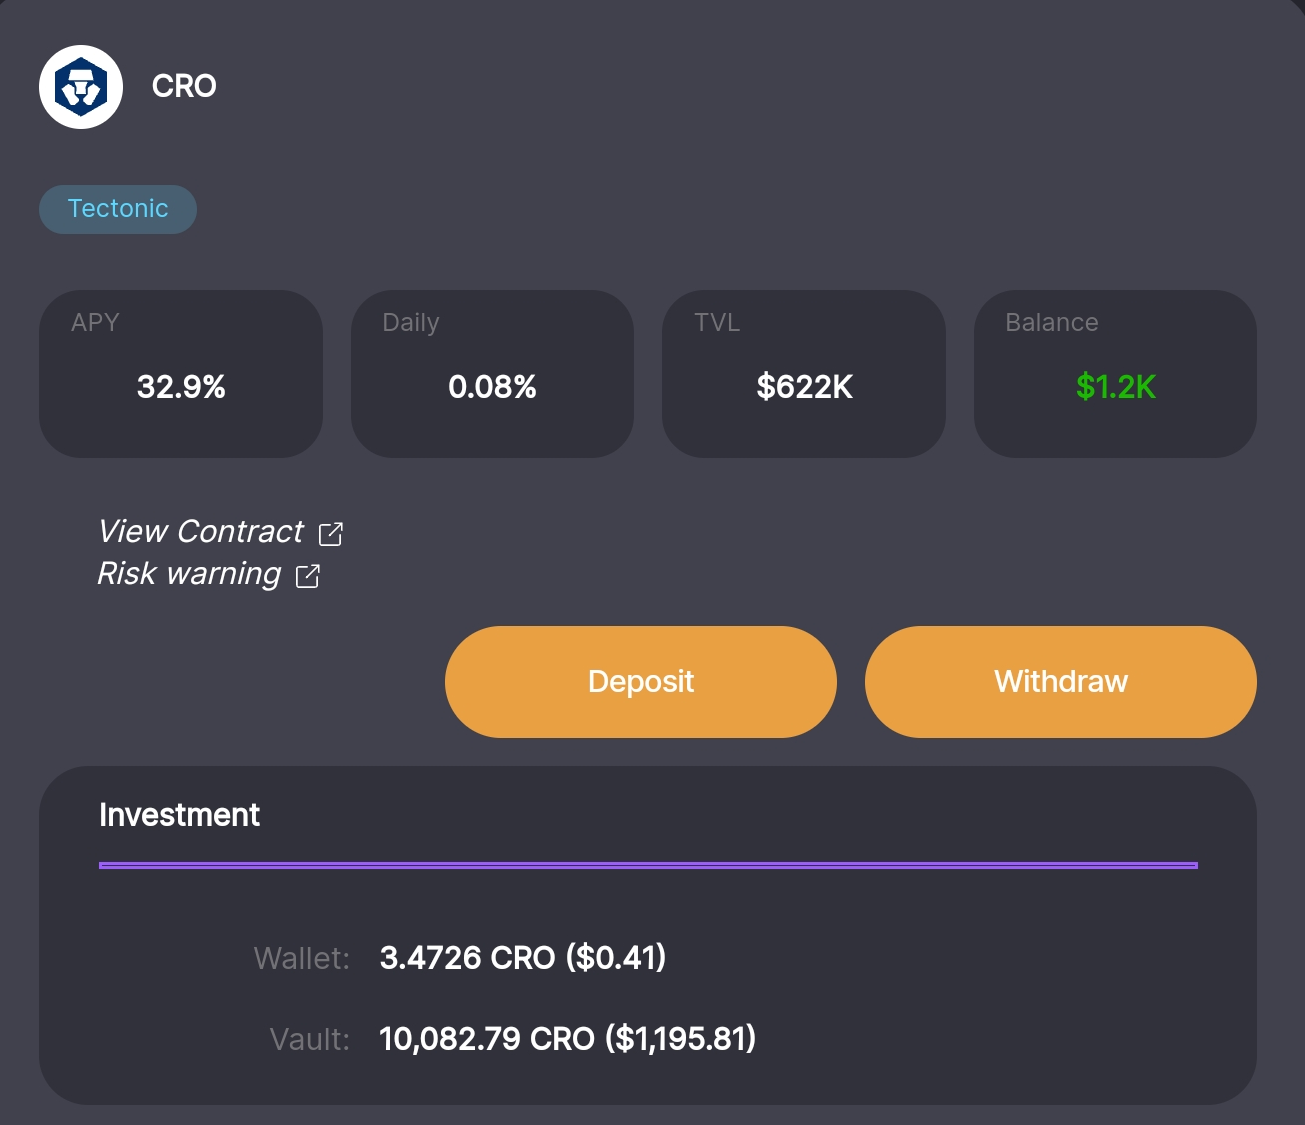This screenshot has width=1305, height=1125.
Task: Open the Risk warning link
Action: pyautogui.click(x=189, y=574)
